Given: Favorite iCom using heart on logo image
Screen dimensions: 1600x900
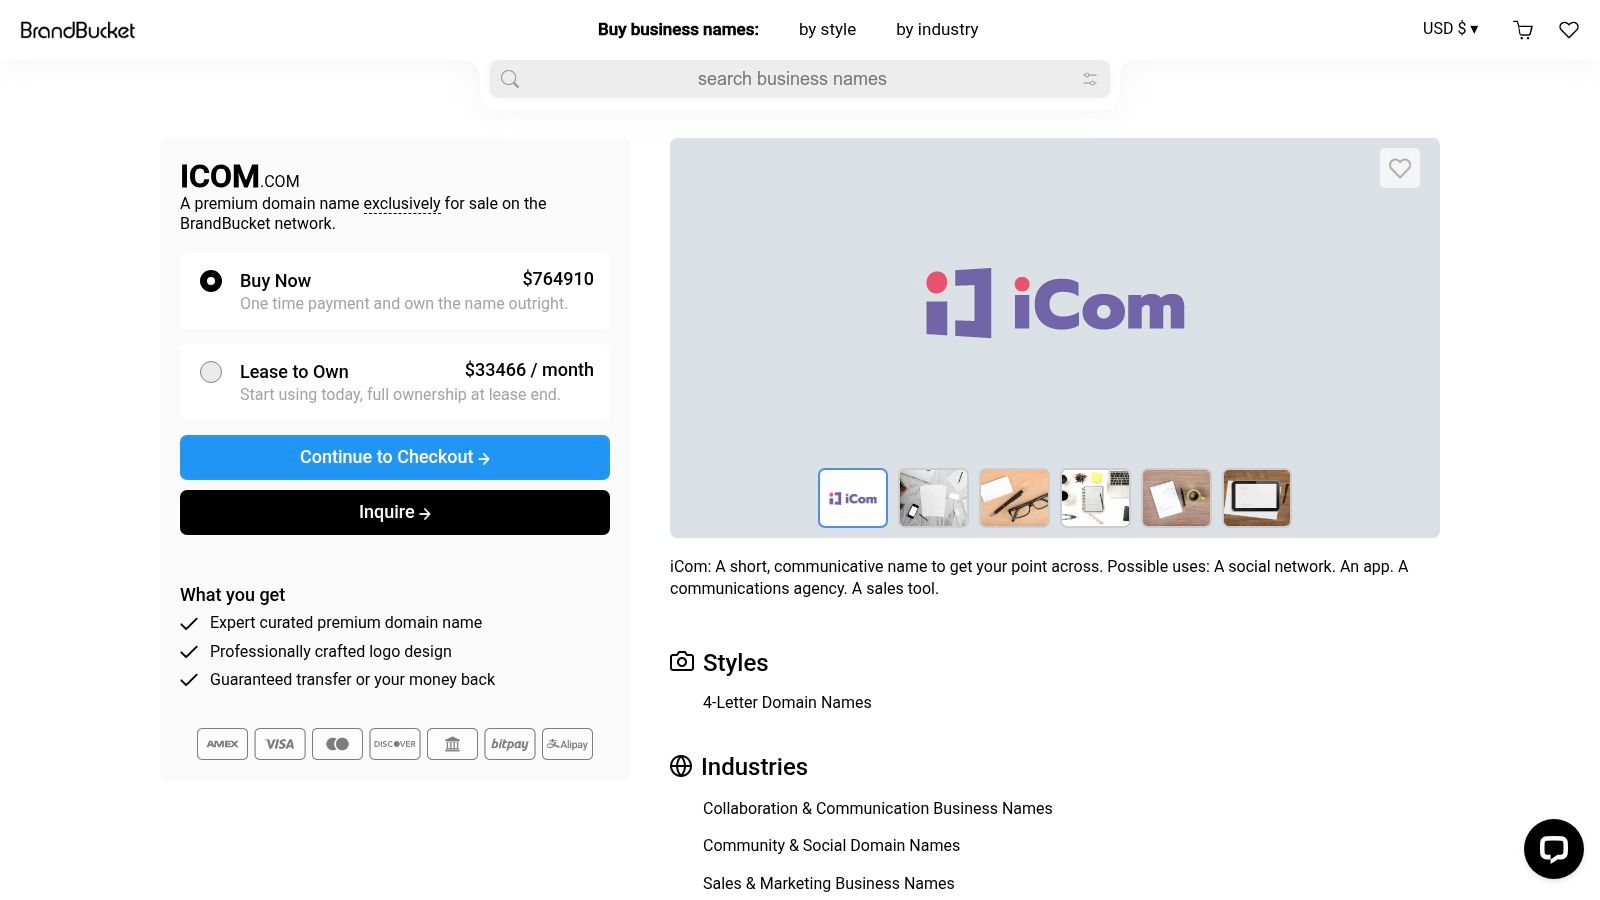Looking at the screenshot, I should pyautogui.click(x=1399, y=168).
